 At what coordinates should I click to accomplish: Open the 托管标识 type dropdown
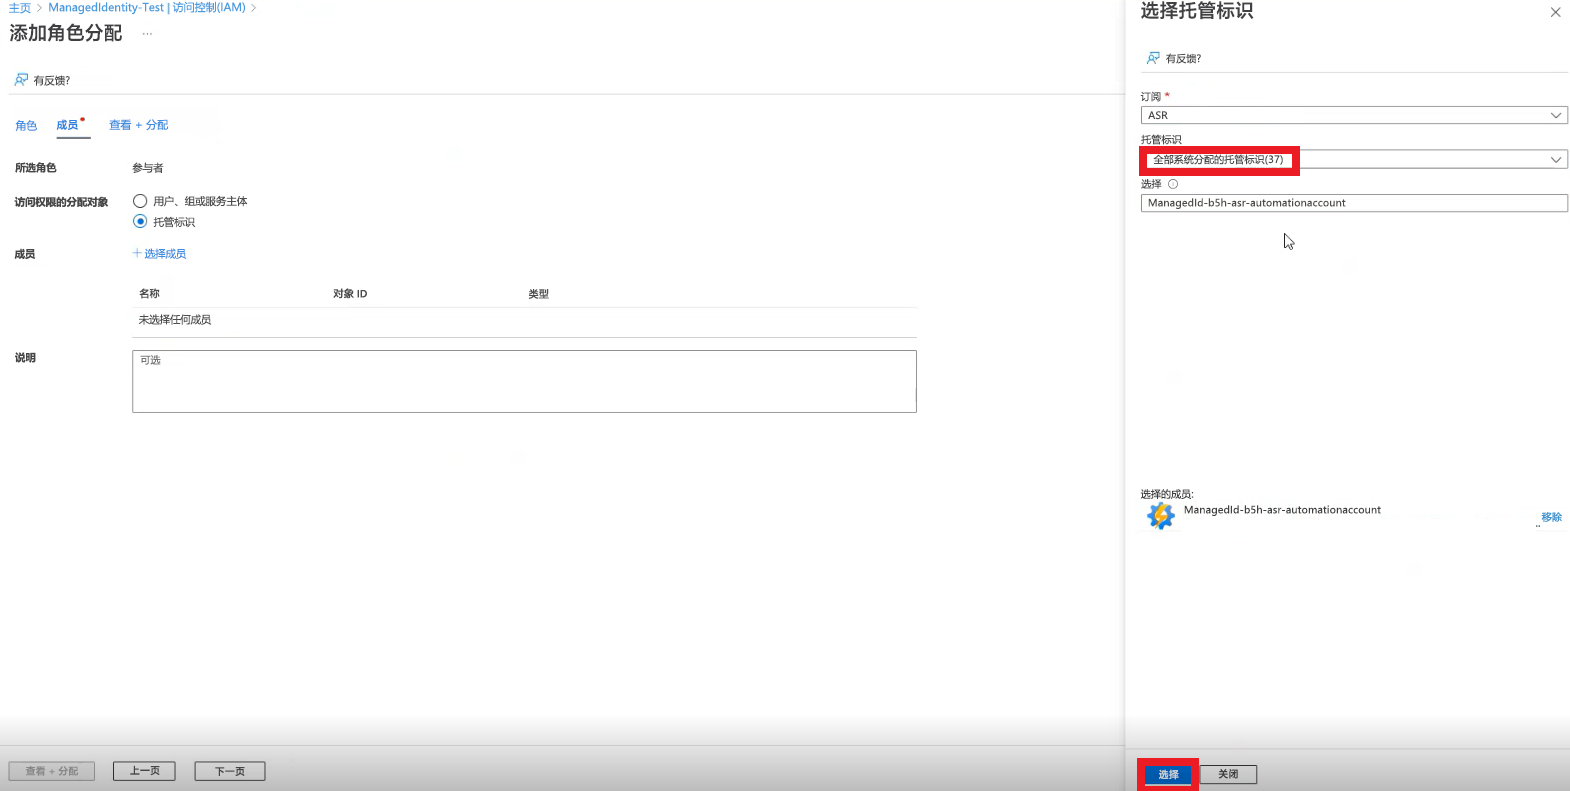click(1354, 159)
